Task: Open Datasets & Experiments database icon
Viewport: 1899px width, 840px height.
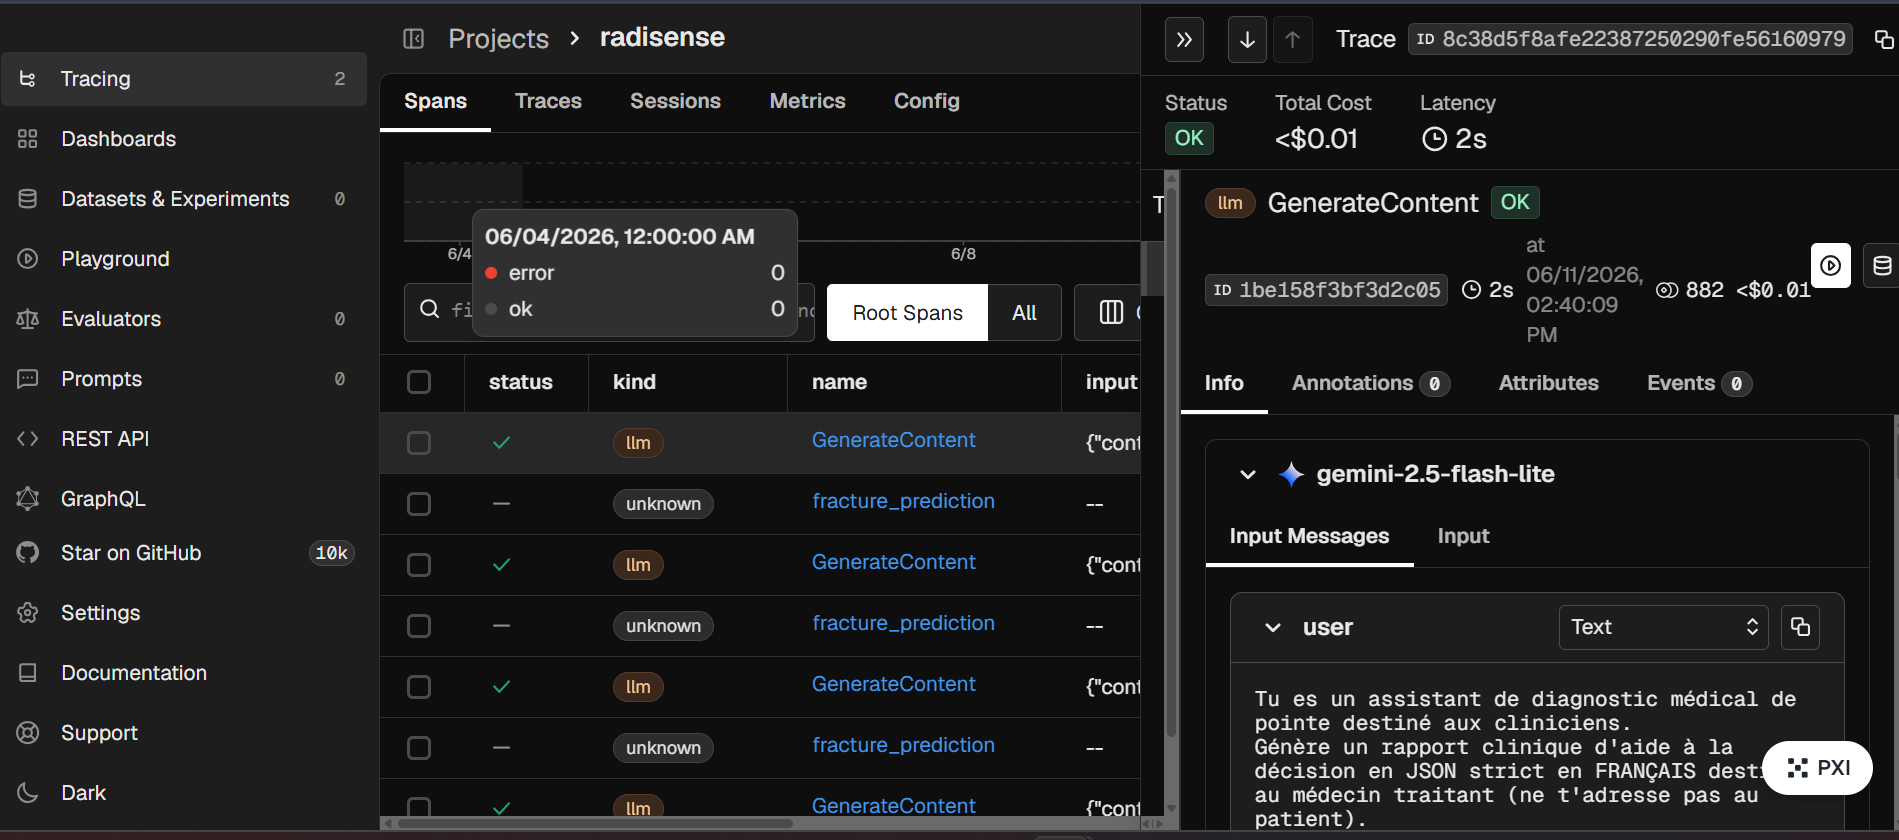Action: tap(28, 199)
